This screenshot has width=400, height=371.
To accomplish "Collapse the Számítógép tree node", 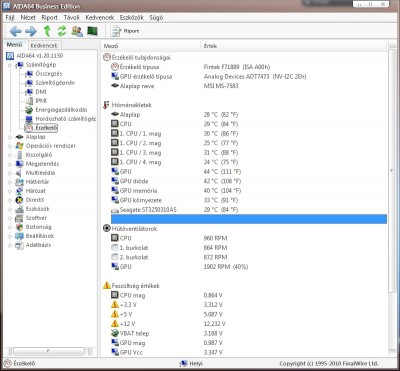I will click(x=10, y=65).
